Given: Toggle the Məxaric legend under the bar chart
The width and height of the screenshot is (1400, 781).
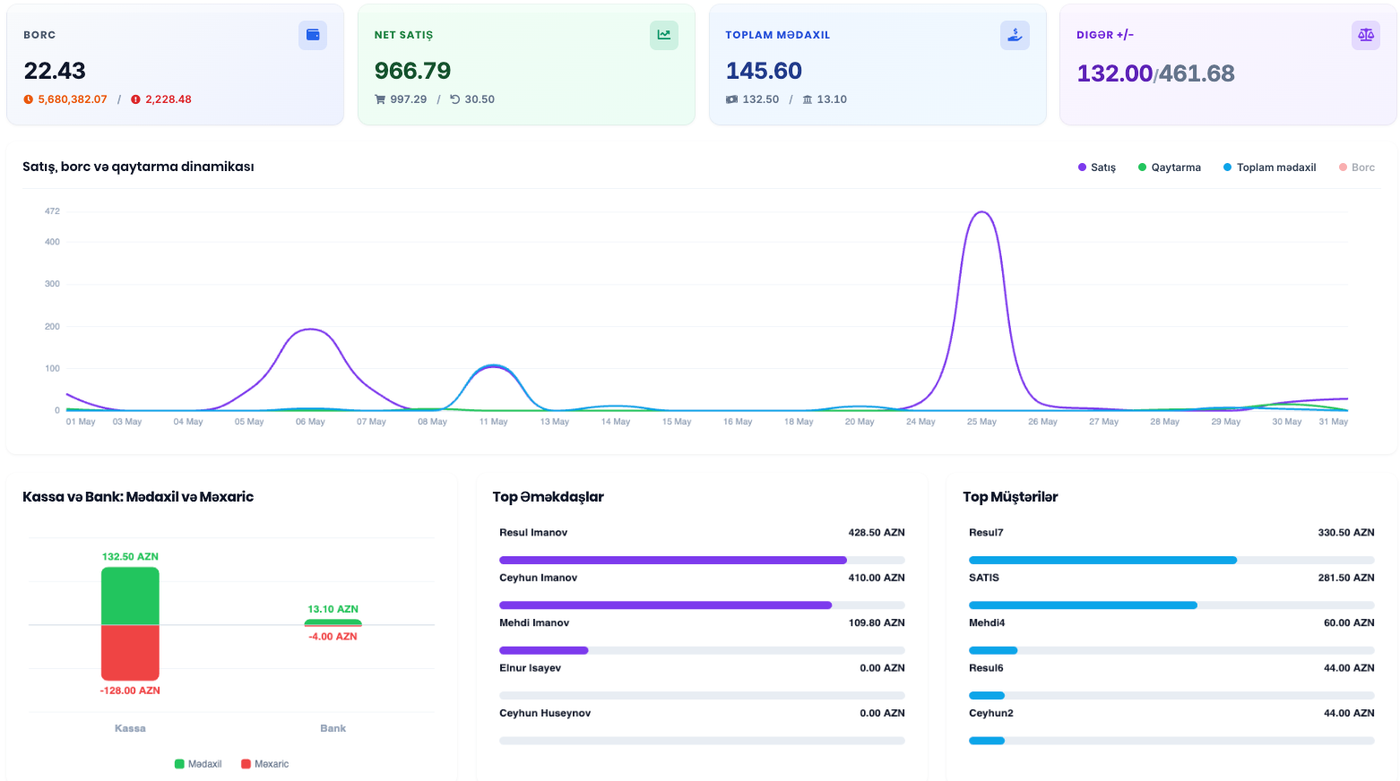Looking at the screenshot, I should [265, 764].
